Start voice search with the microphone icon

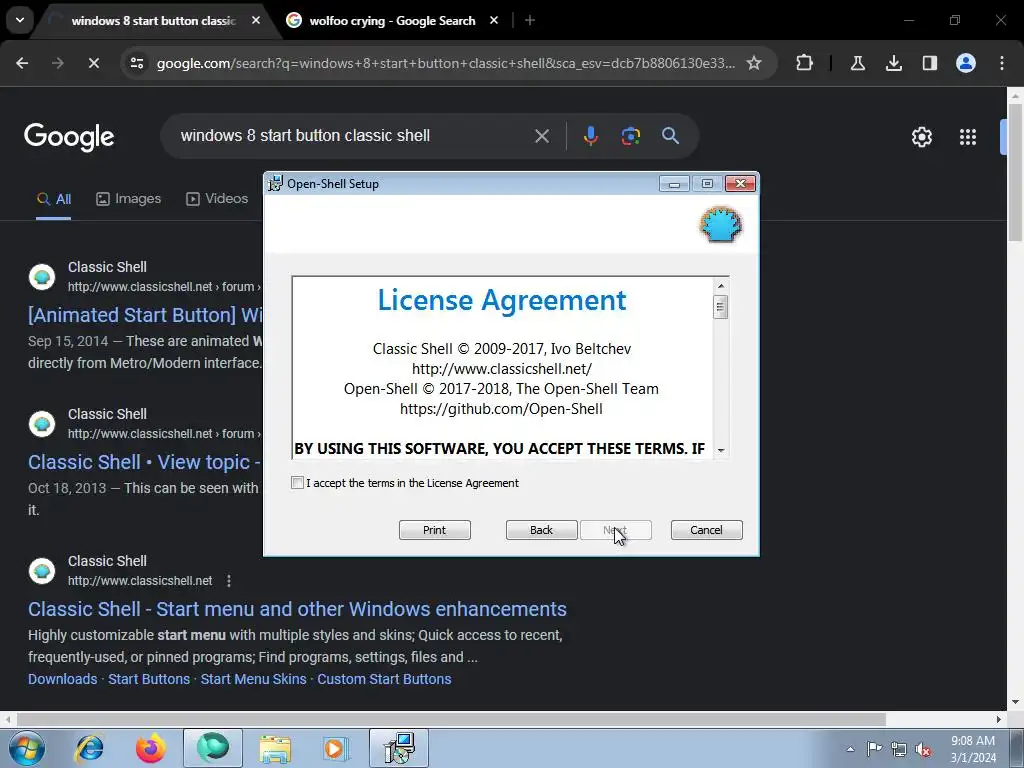coord(590,136)
